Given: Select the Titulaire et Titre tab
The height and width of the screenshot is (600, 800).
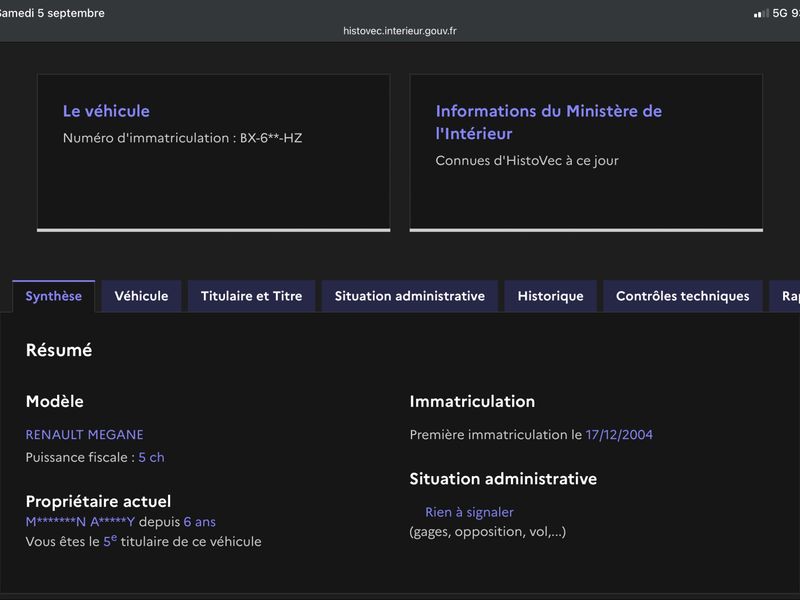Looking at the screenshot, I should coord(252,296).
